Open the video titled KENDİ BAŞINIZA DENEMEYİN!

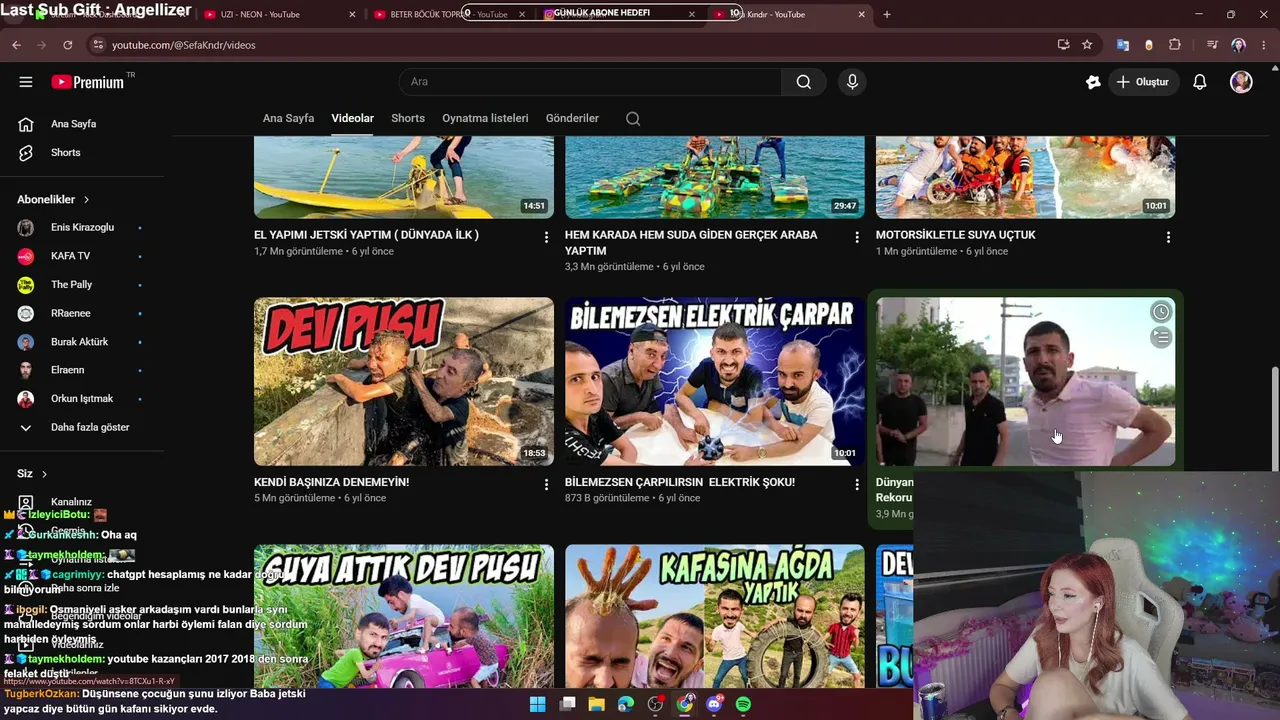click(331, 482)
